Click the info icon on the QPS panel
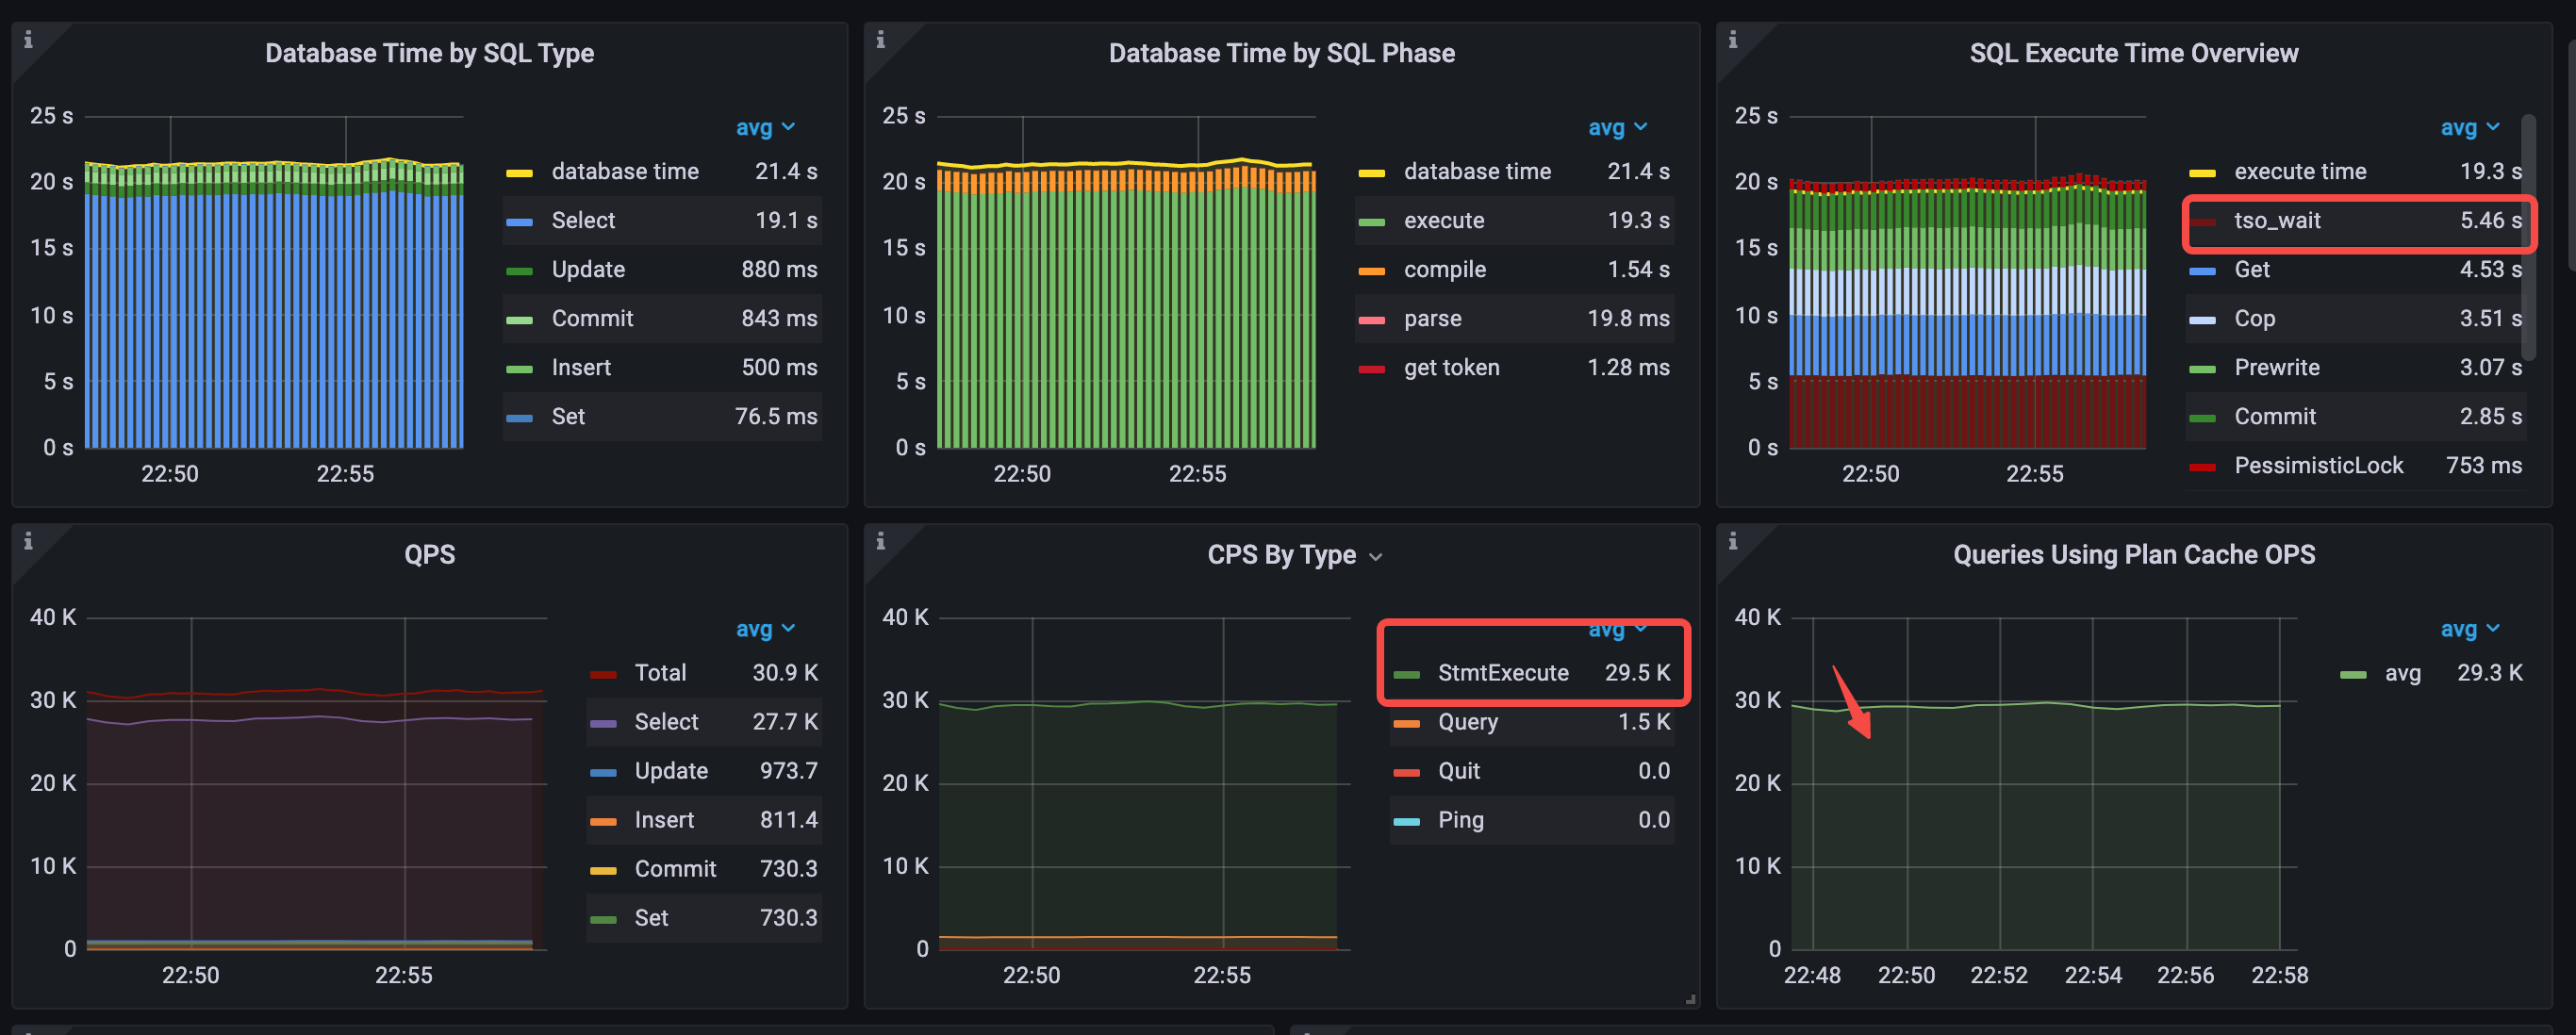Screen dimensions: 2576x1035 [x=27, y=541]
